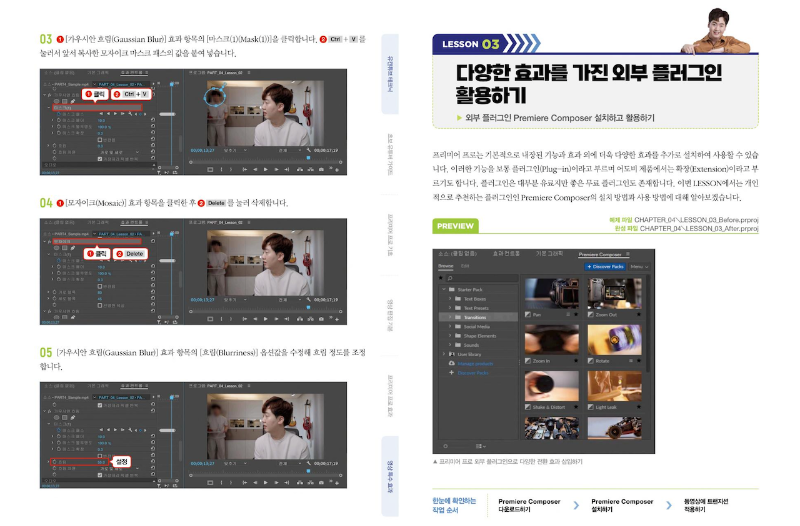Select the pen mask tool in step 03 screenshot

coord(73,101)
